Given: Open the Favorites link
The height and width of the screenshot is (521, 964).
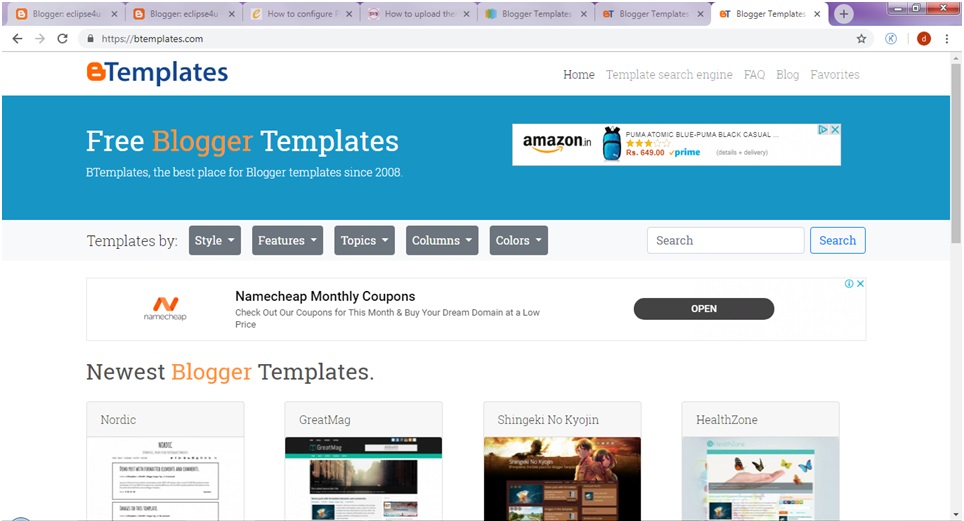Looking at the screenshot, I should (x=834, y=74).
